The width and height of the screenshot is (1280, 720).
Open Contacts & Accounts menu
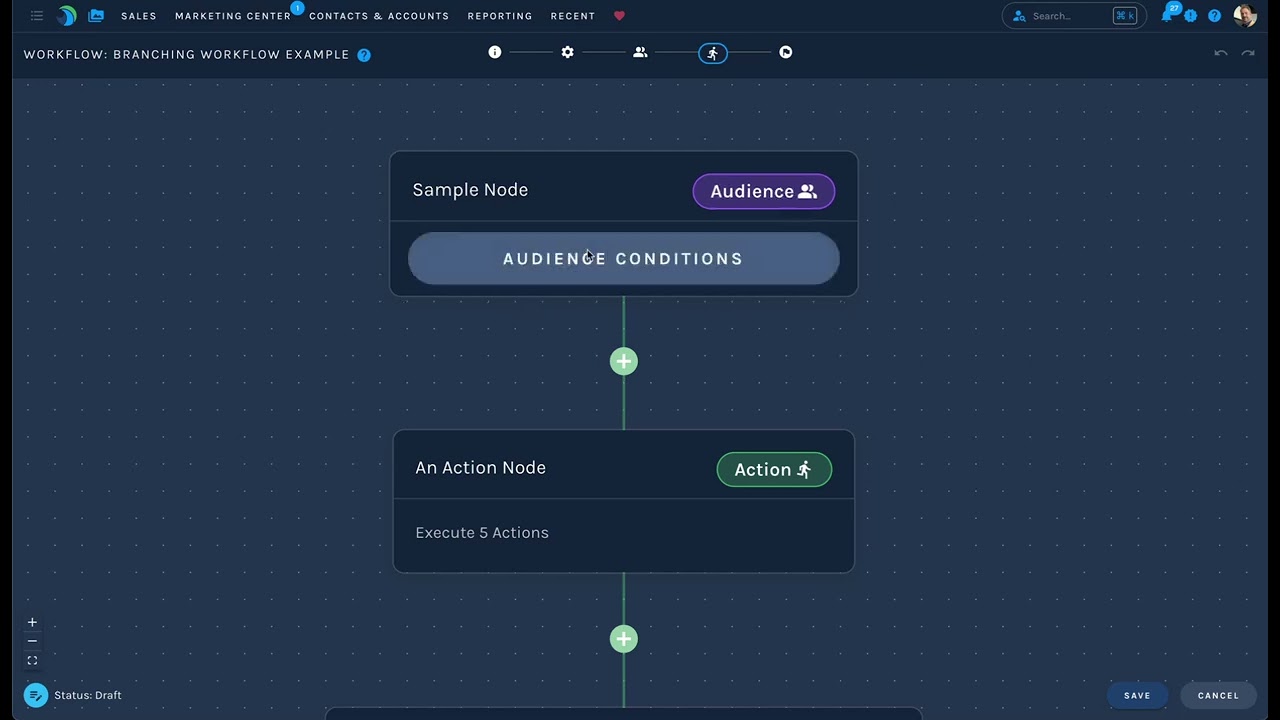point(379,16)
